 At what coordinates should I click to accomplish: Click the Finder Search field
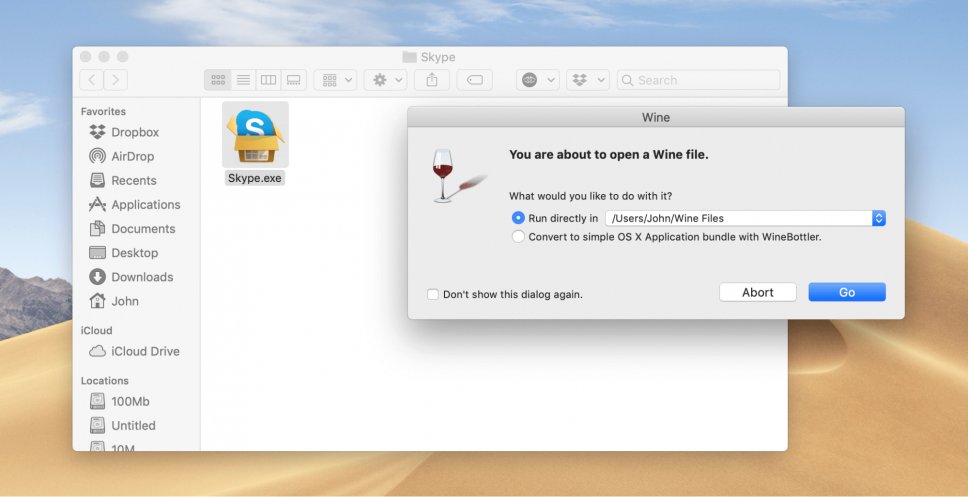tap(698, 80)
